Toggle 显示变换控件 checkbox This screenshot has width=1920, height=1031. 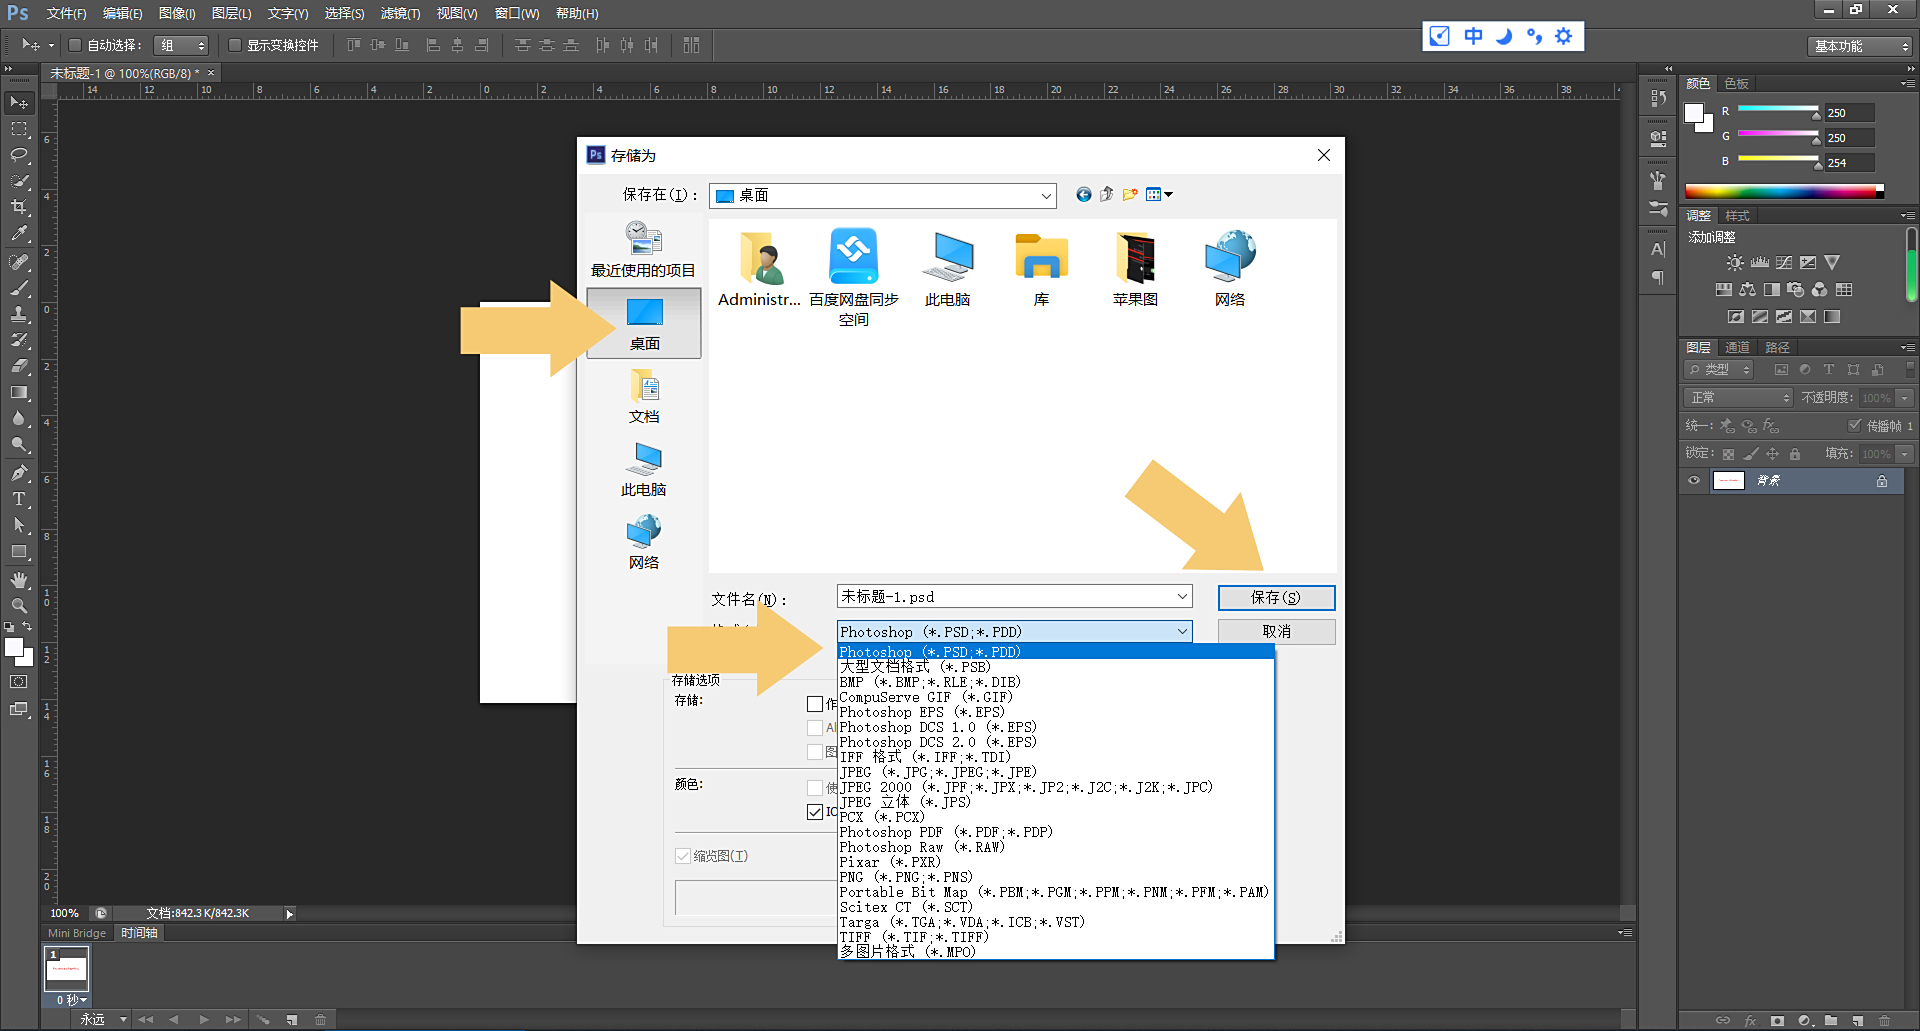tap(235, 45)
